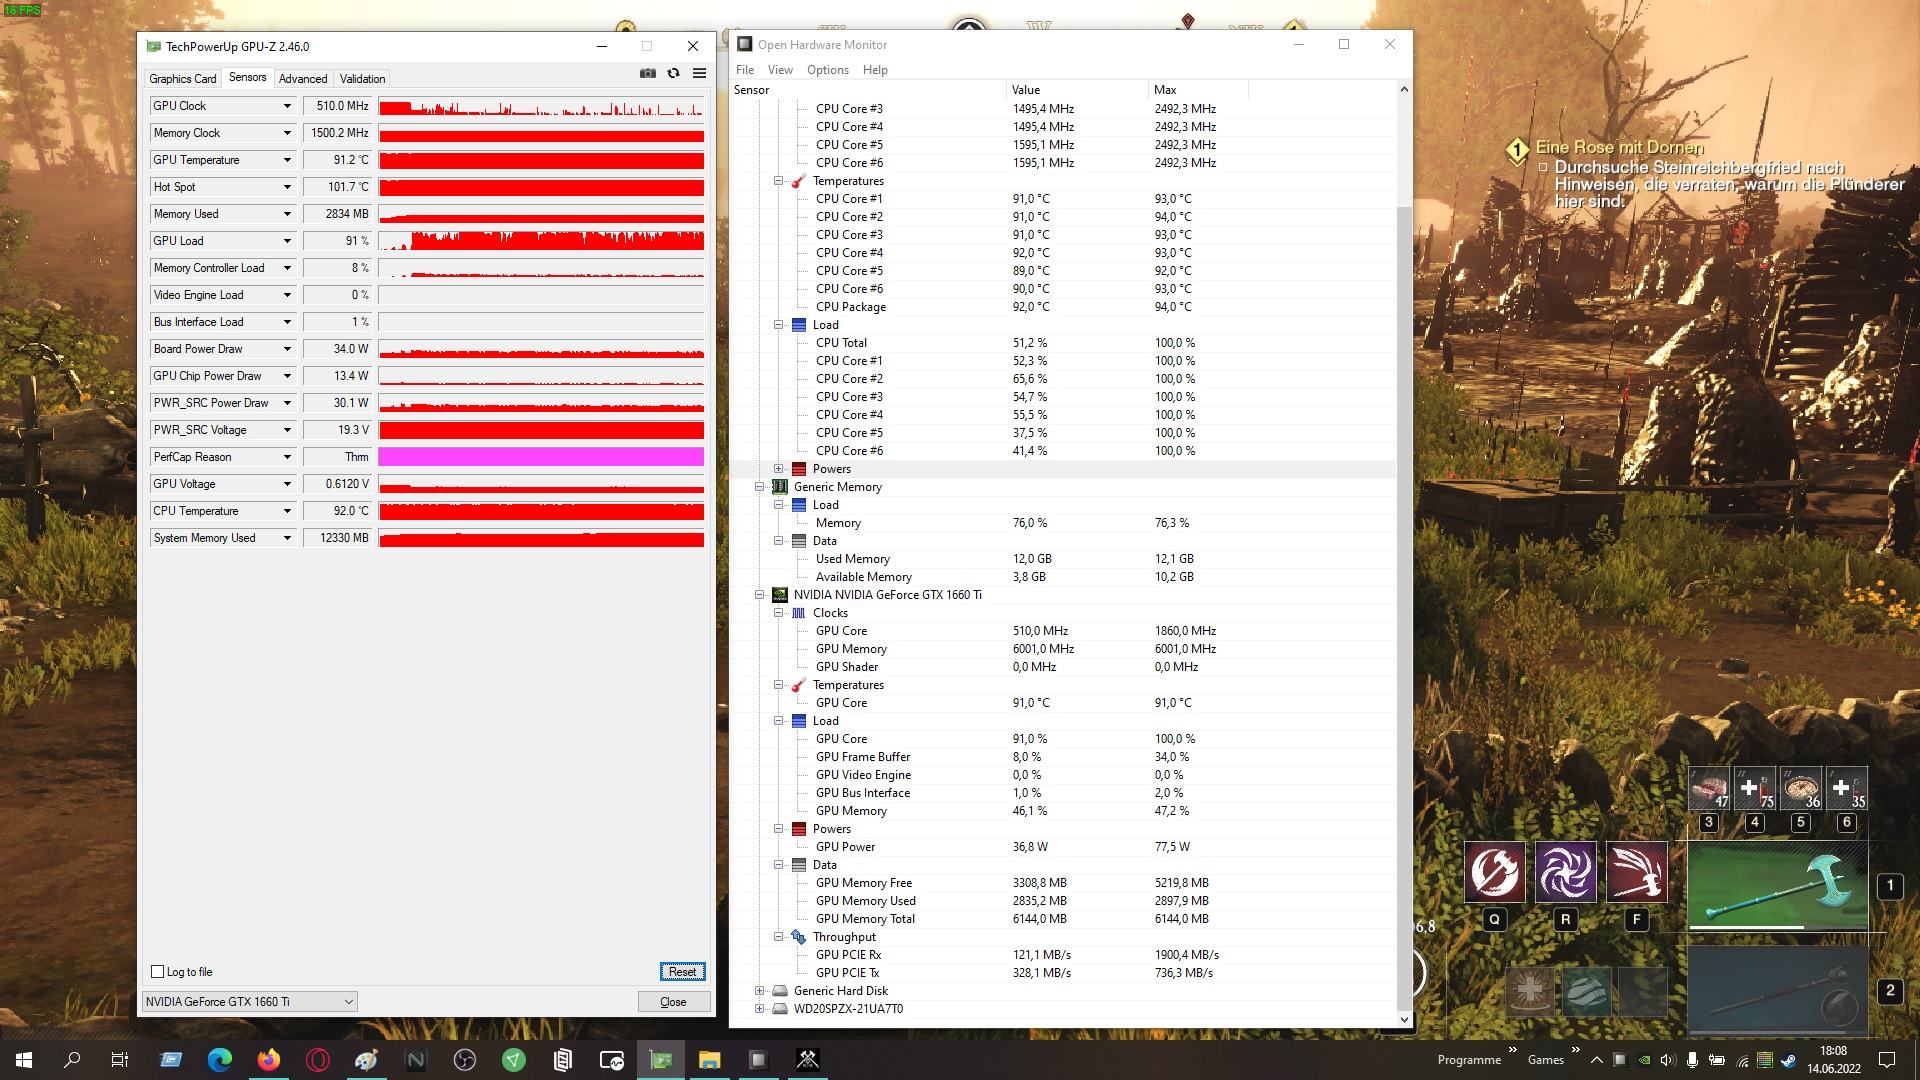Screen dimensions: 1920x1080
Task: Open taskbar search
Action: pyautogui.click(x=72, y=1060)
